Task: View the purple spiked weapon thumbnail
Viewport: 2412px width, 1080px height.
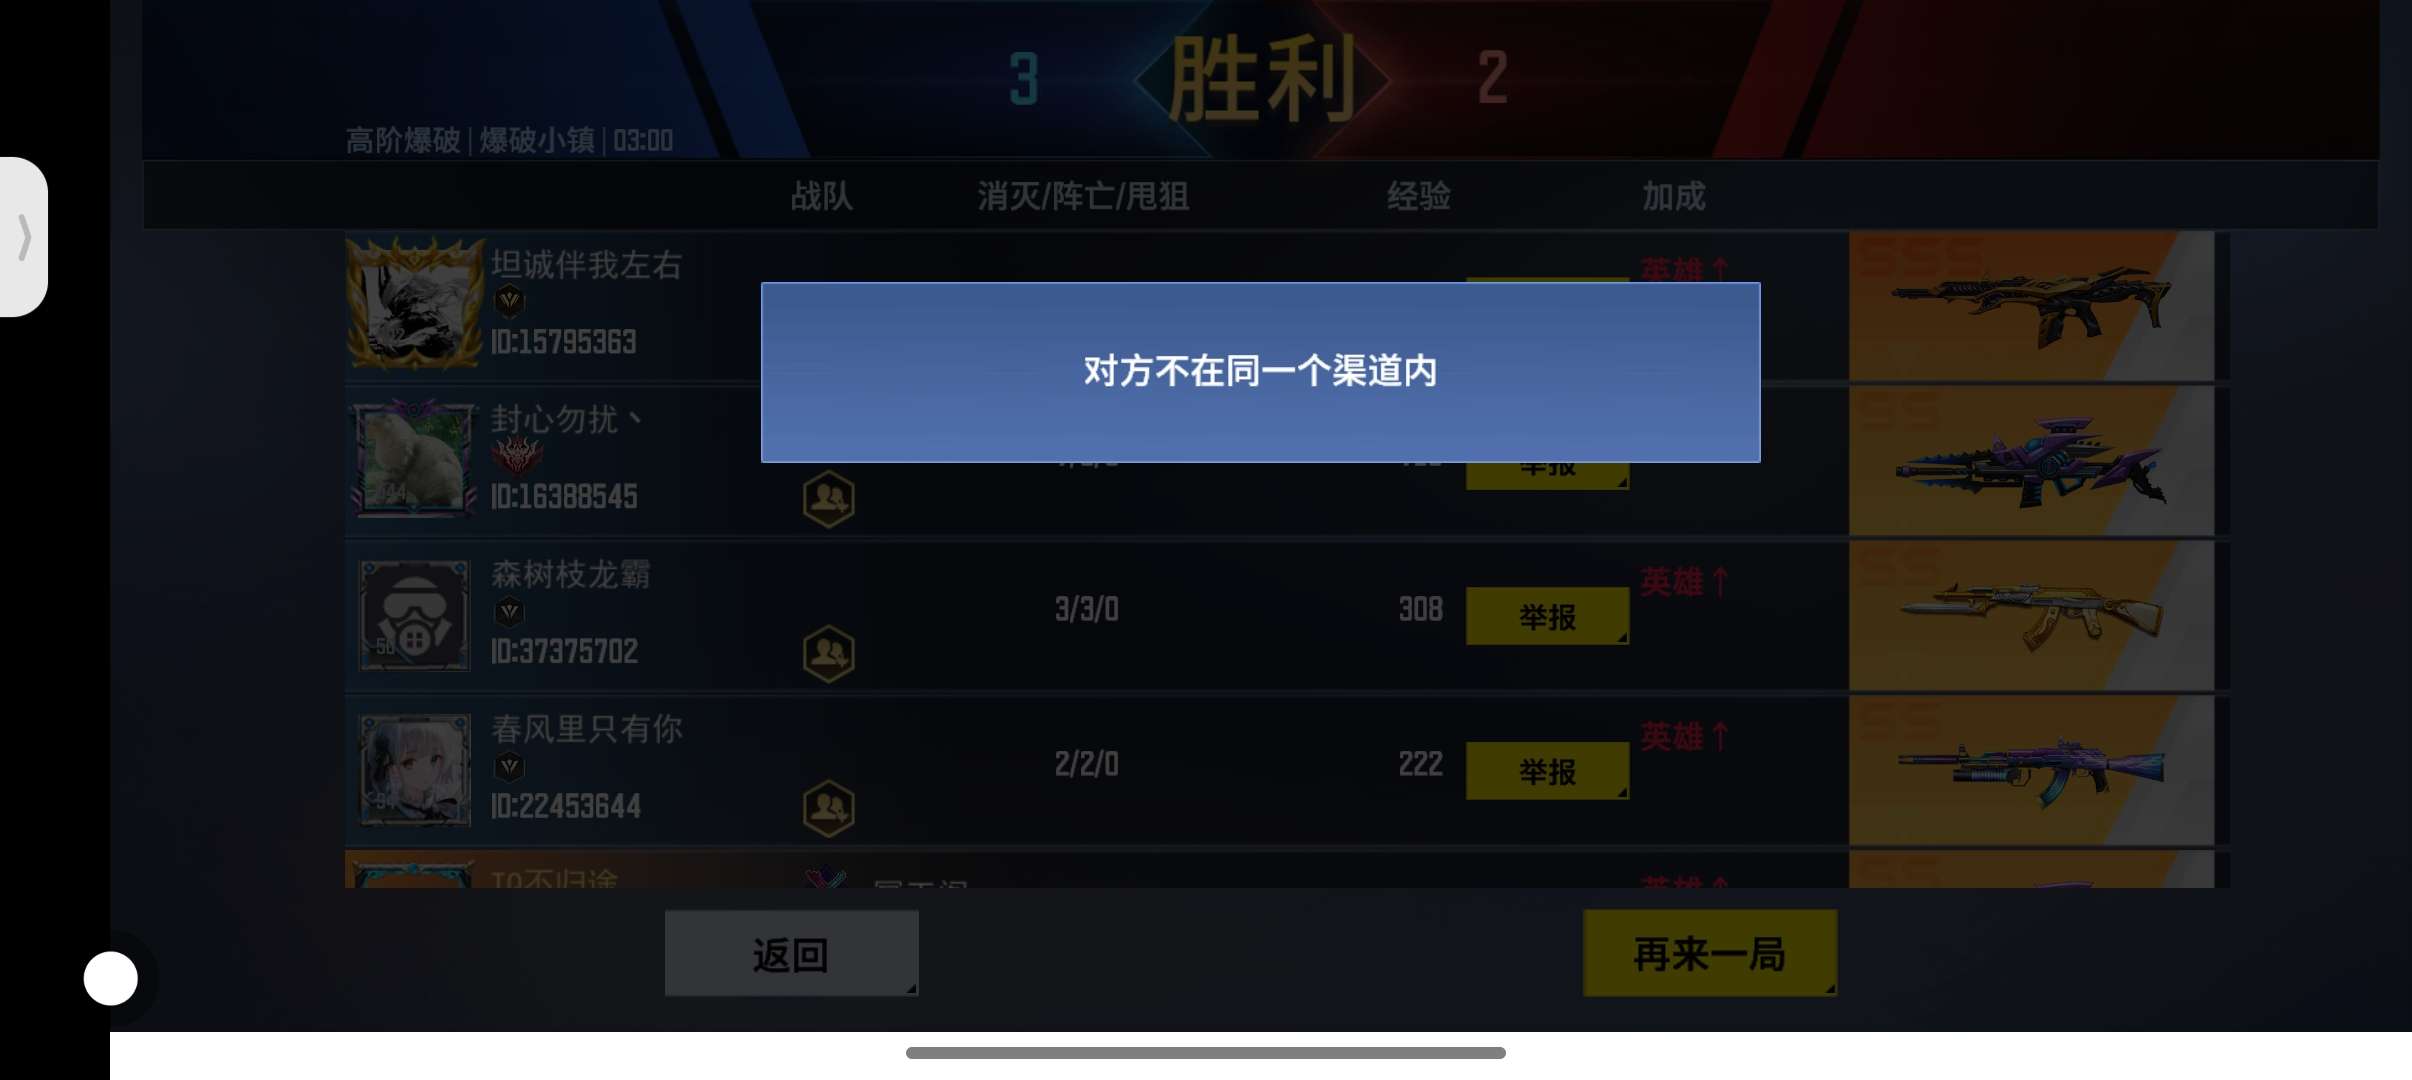Action: tap(2031, 460)
